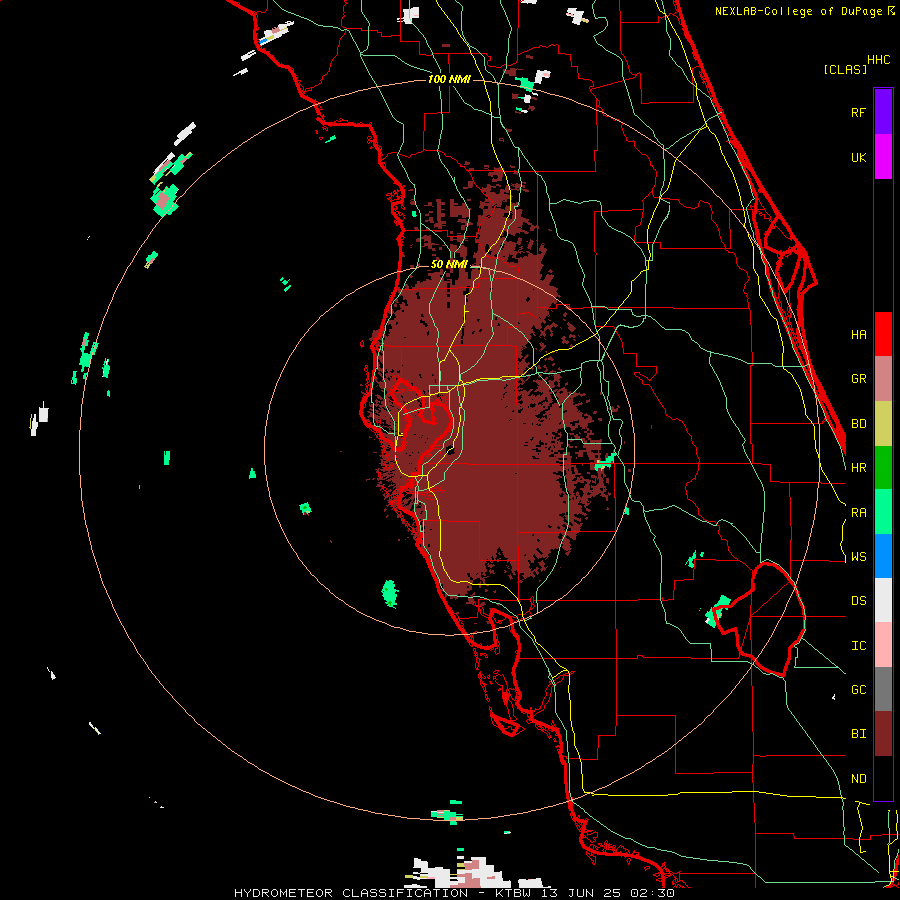The height and width of the screenshot is (900, 900).
Task: Click the UK magenta legend color swatch
Action: coord(883,157)
